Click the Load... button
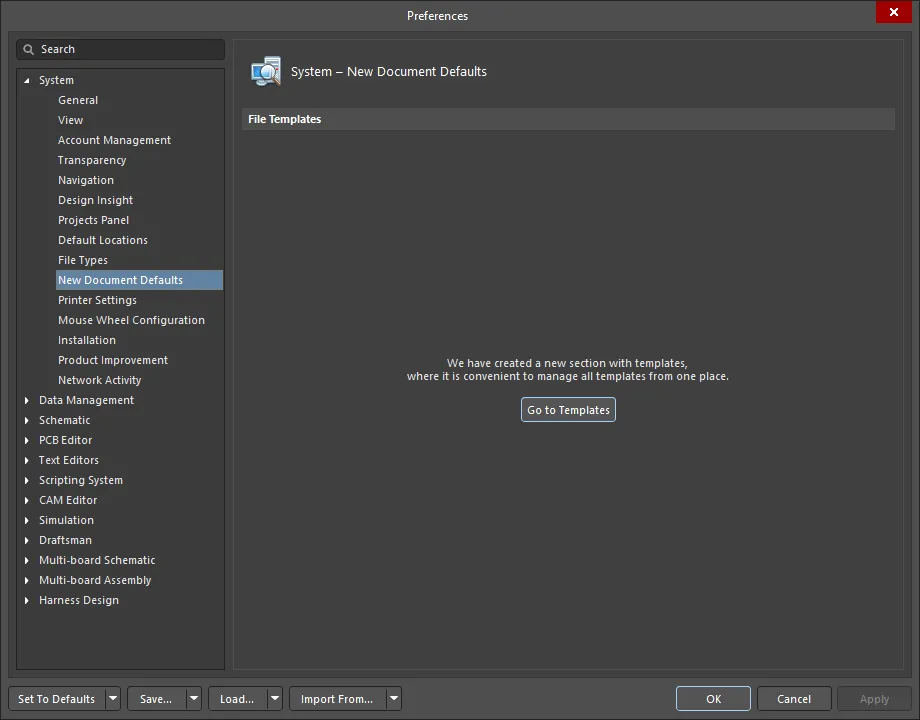The width and height of the screenshot is (920, 720). [238, 699]
